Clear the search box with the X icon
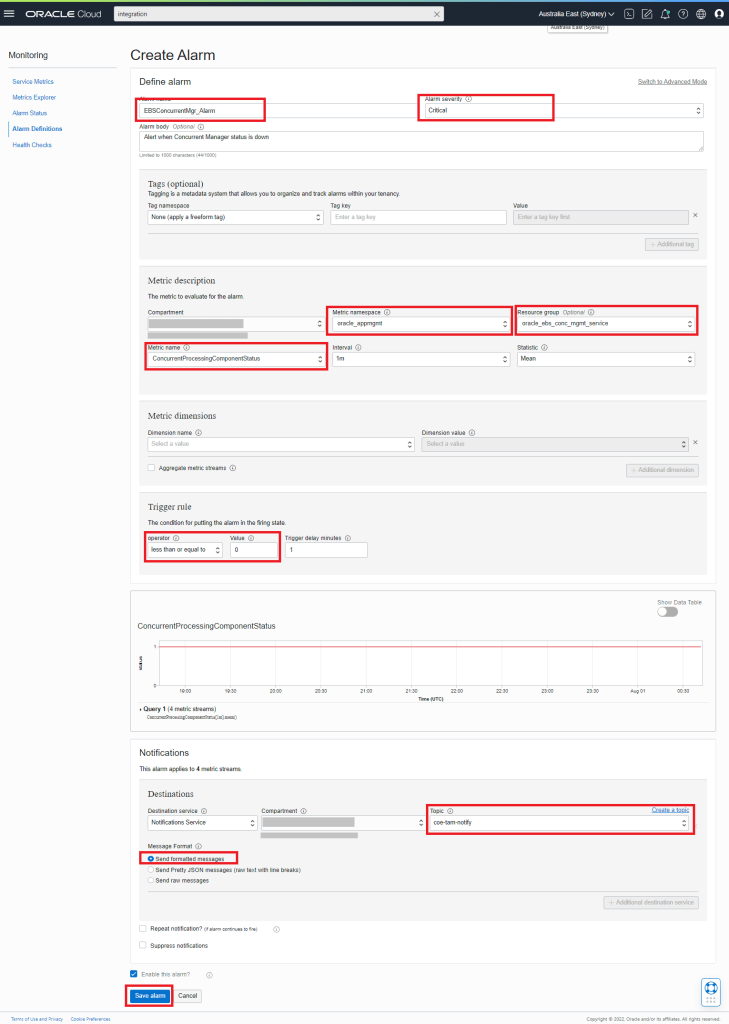Image resolution: width=729 pixels, height=1024 pixels. [436, 14]
